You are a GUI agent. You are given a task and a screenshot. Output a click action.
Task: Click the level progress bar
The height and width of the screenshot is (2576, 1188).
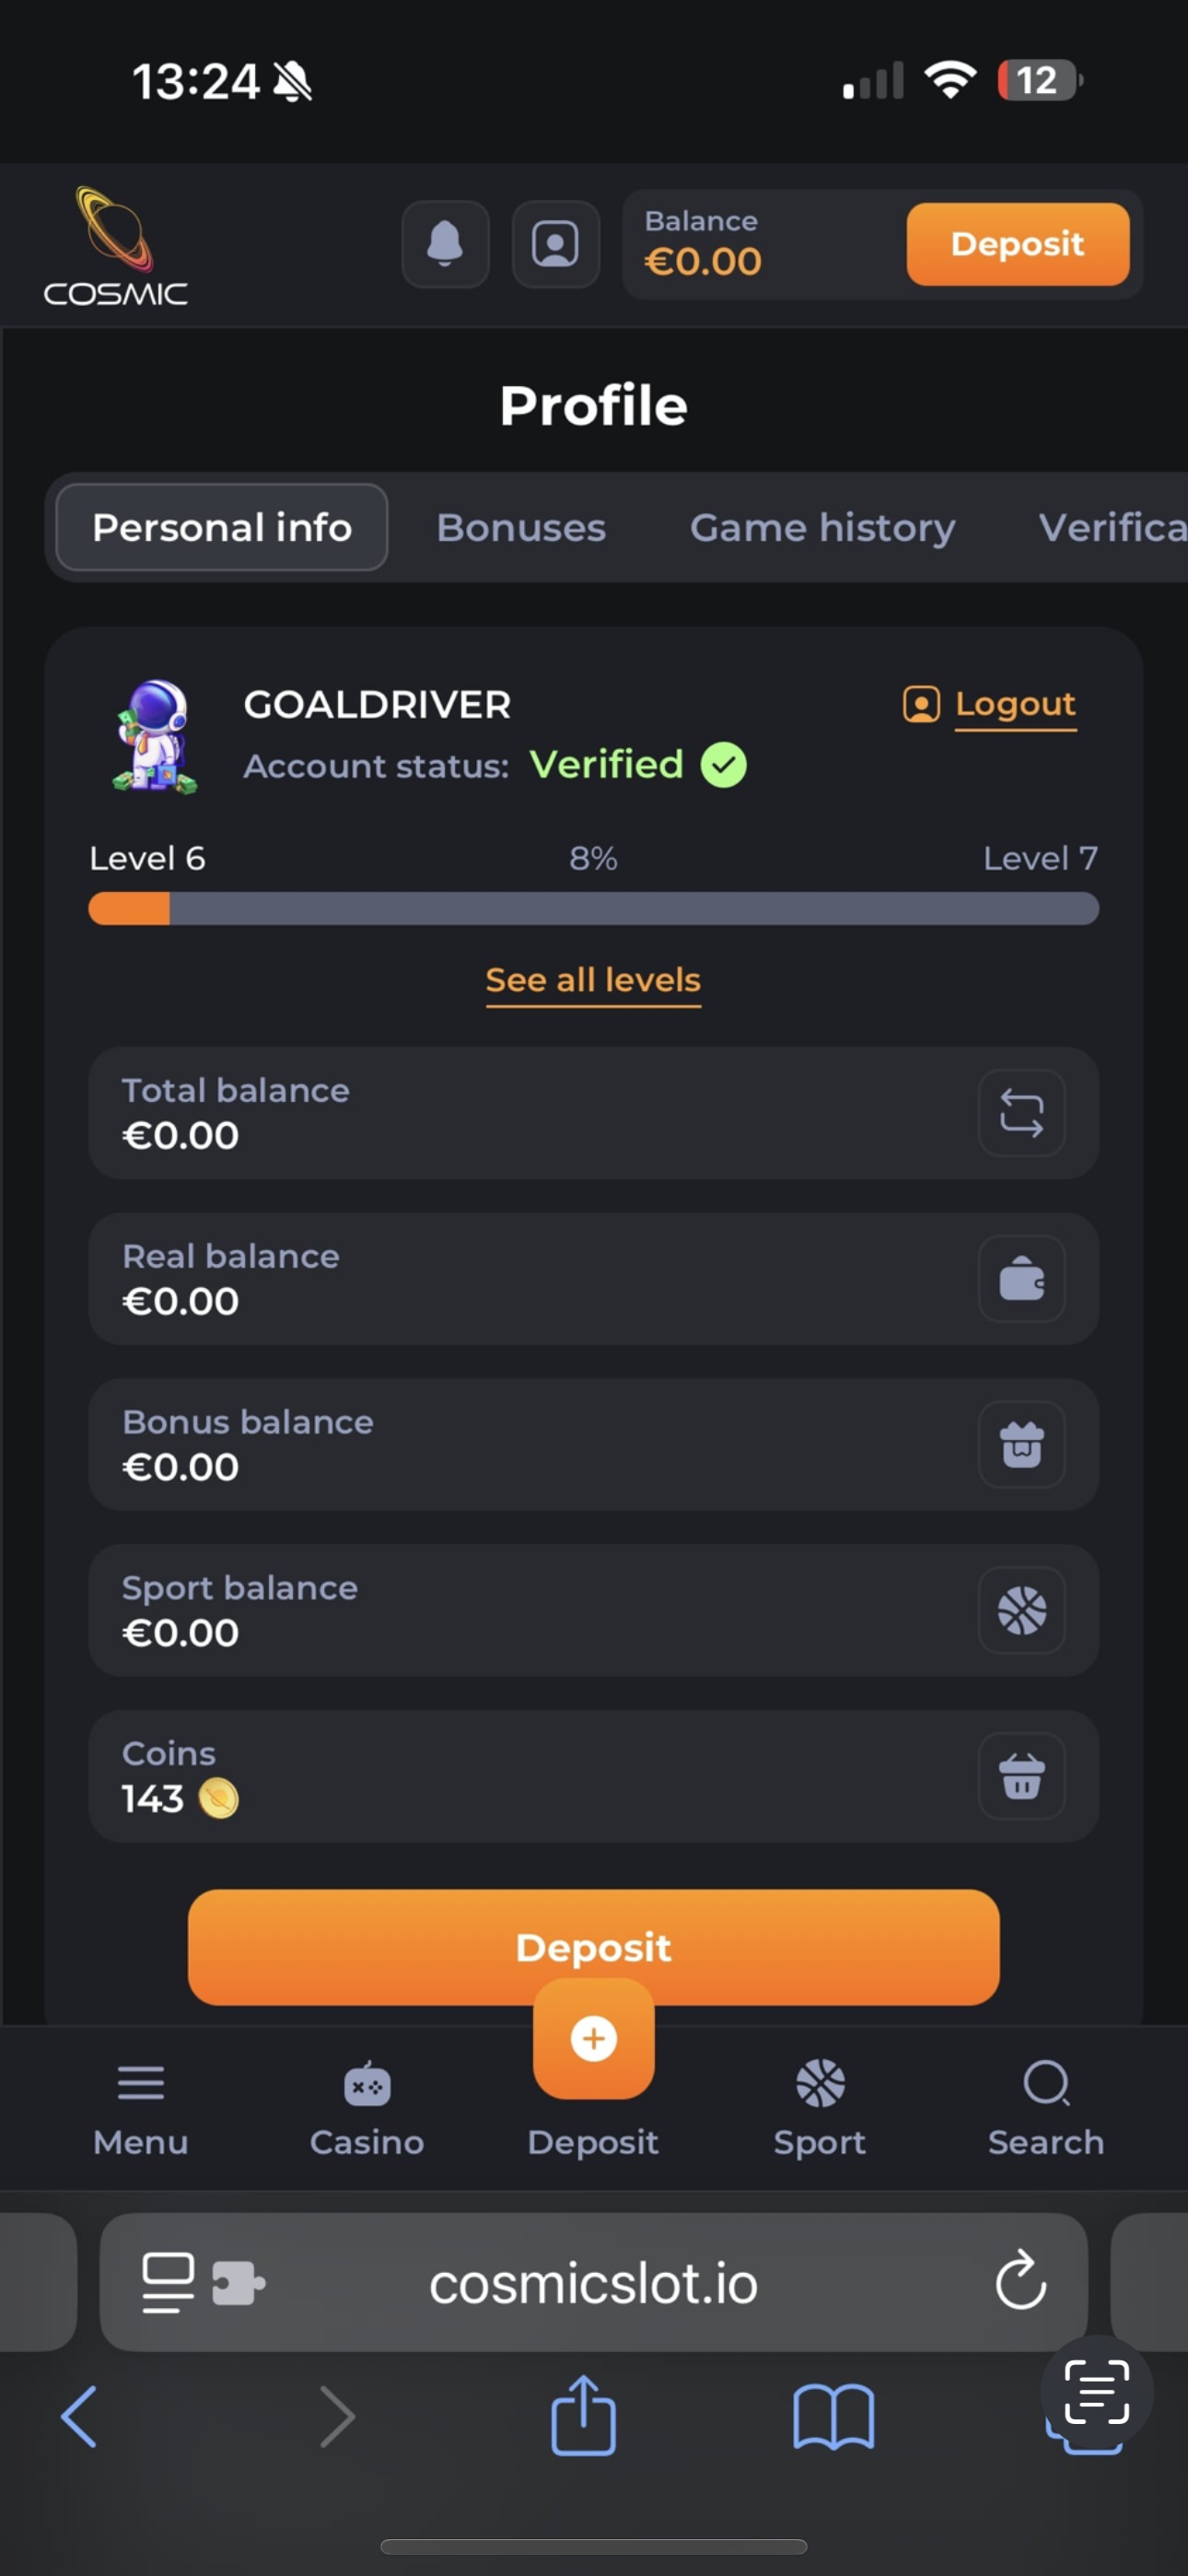click(x=593, y=909)
